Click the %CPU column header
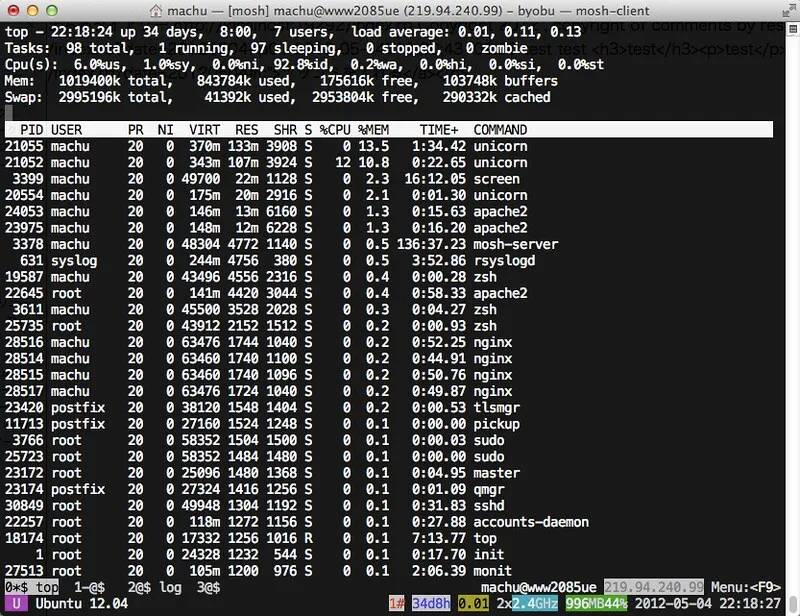Image resolution: width=800 pixels, height=616 pixels. [335, 130]
